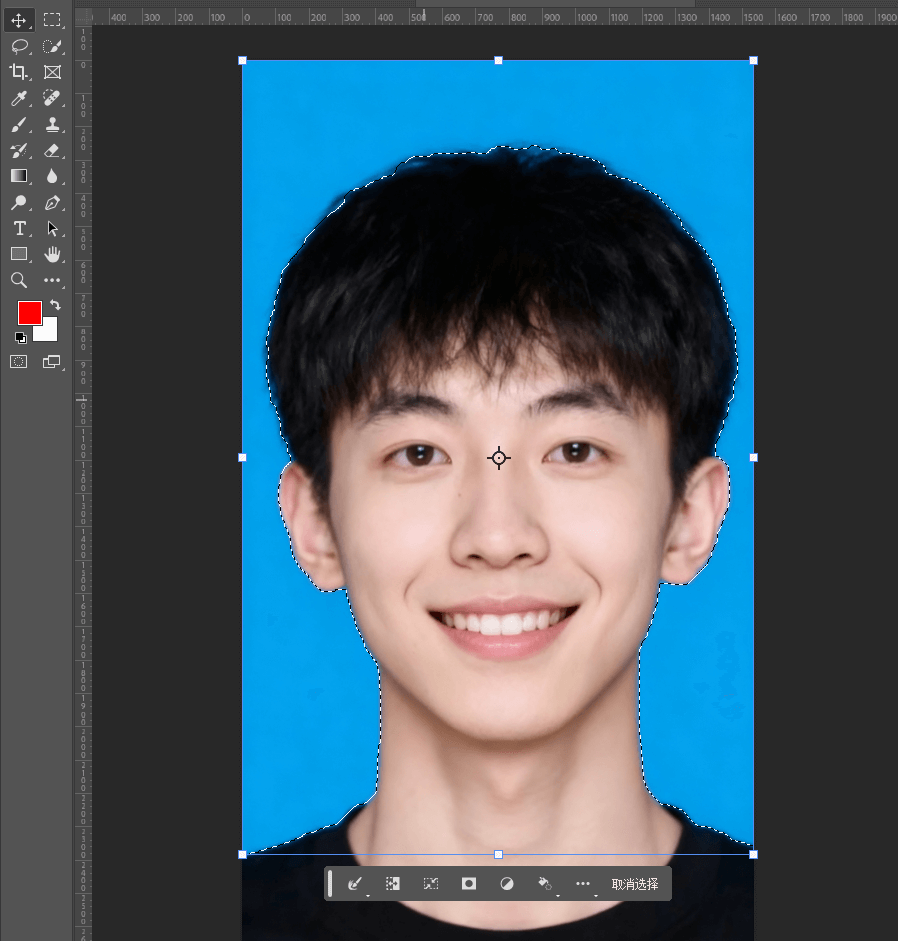Activate the Crop tool
Viewport: 898px width, 941px height.
19,72
